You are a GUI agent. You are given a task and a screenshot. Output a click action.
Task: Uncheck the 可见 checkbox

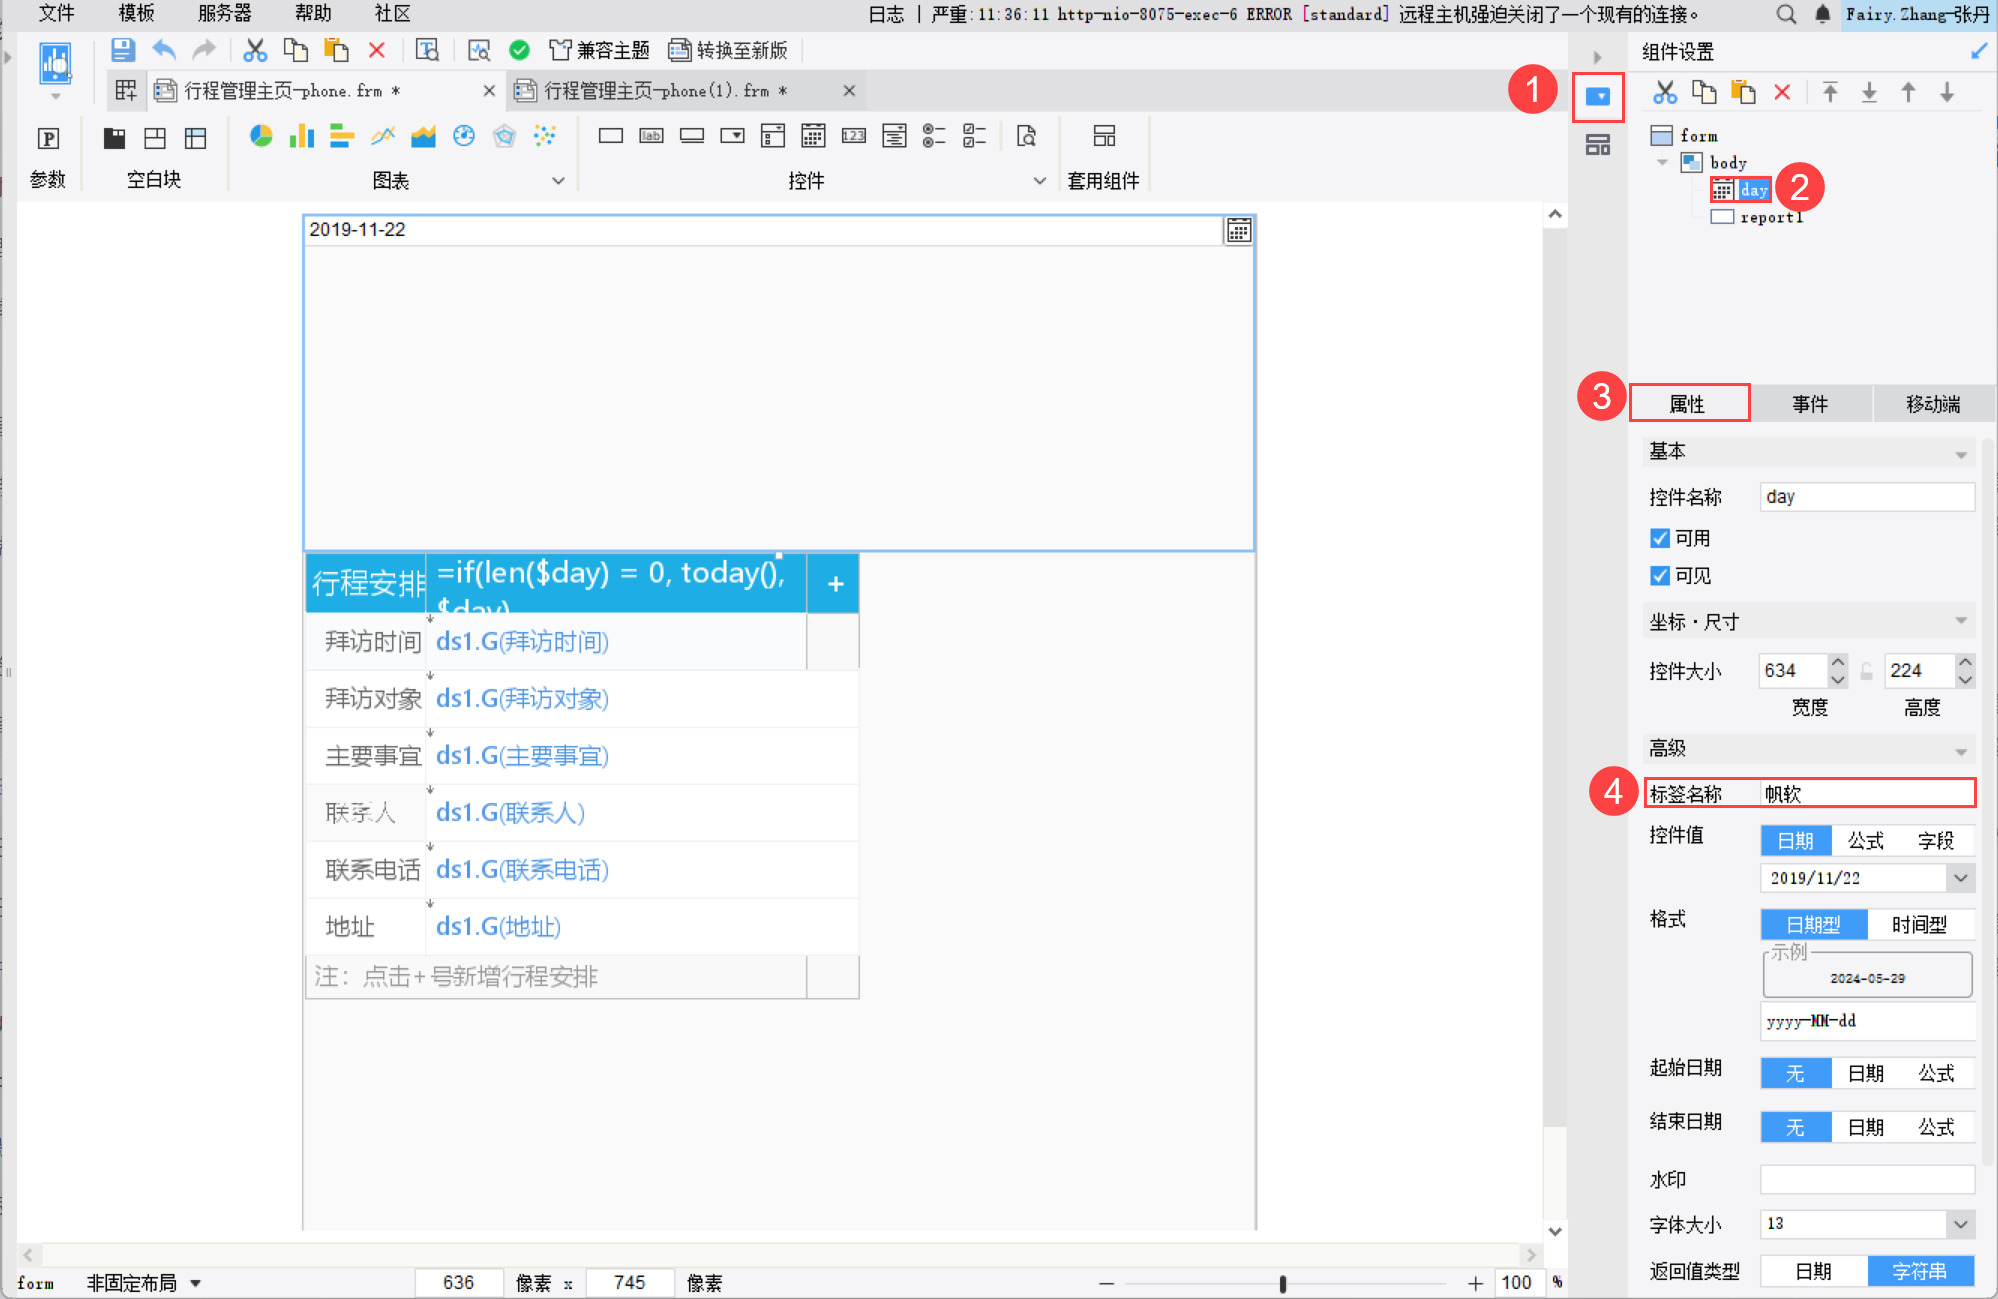(1660, 576)
